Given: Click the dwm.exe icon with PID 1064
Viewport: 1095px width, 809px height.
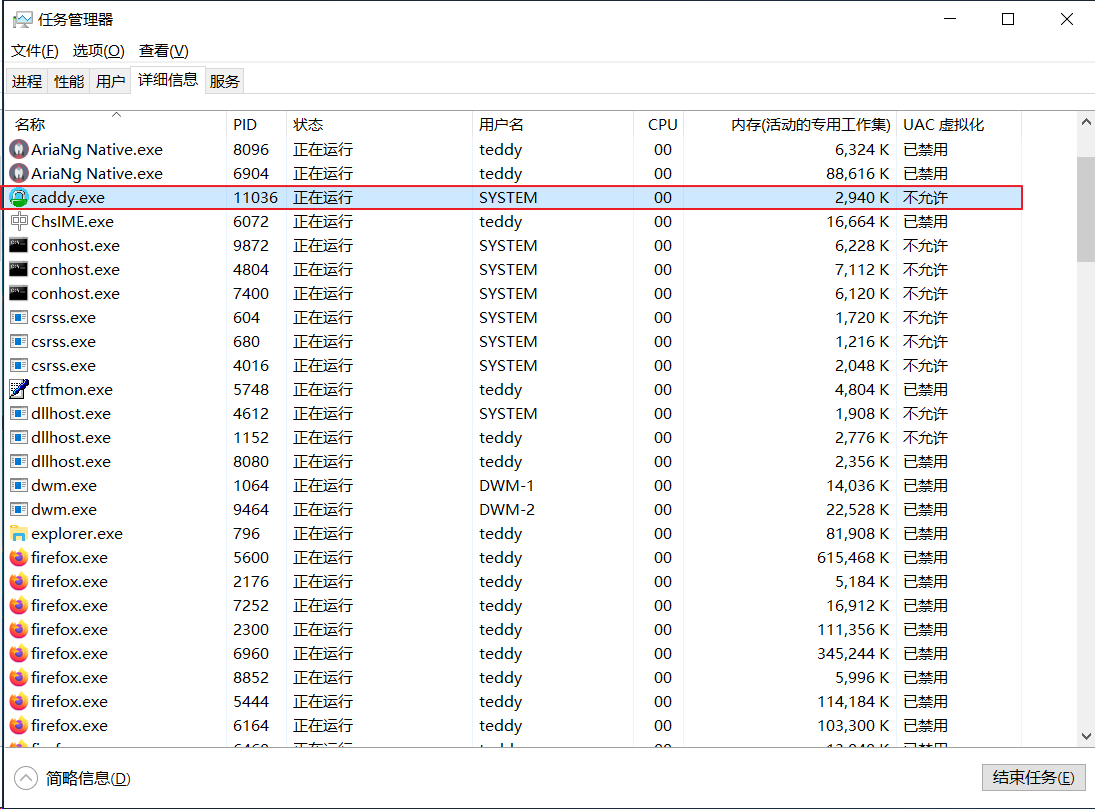Looking at the screenshot, I should [19, 486].
